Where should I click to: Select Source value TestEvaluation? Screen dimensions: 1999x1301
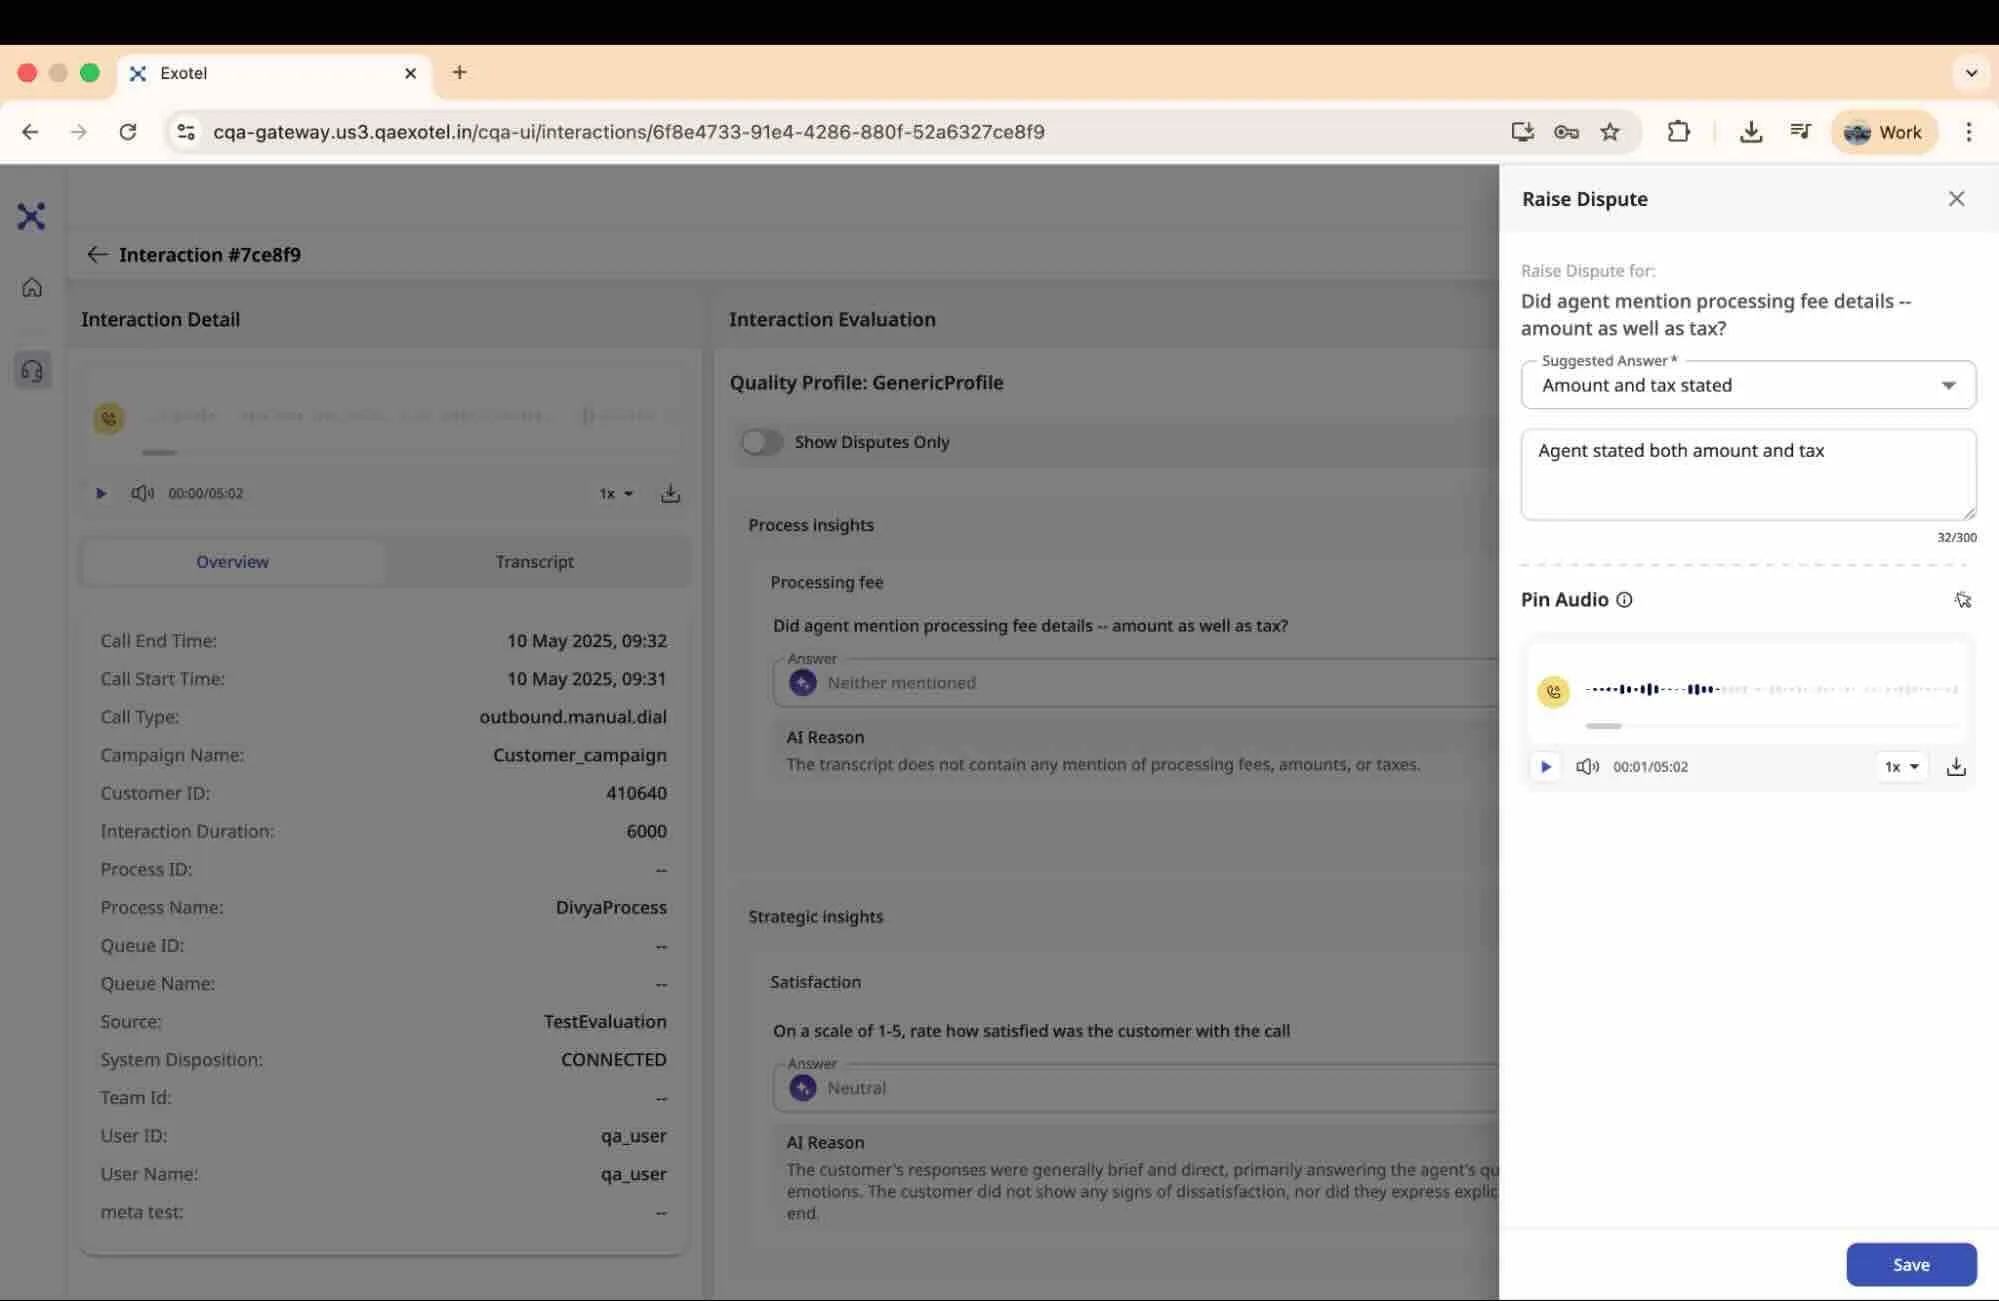605,1021
